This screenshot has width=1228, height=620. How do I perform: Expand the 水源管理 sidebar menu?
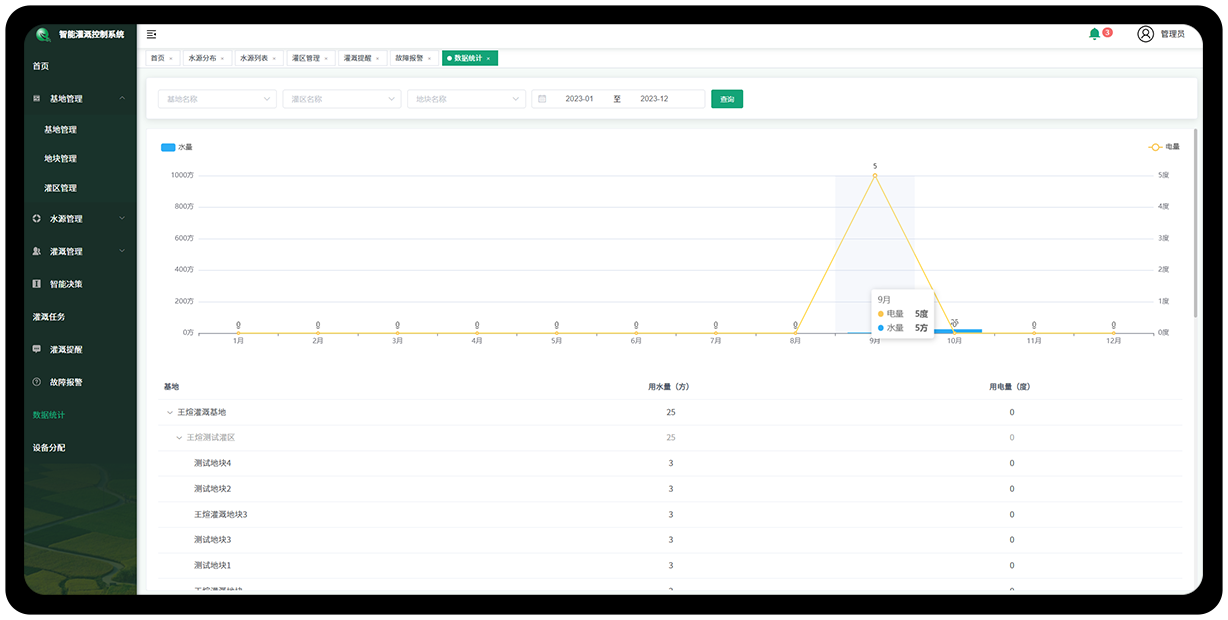pyautogui.click(x=78, y=219)
